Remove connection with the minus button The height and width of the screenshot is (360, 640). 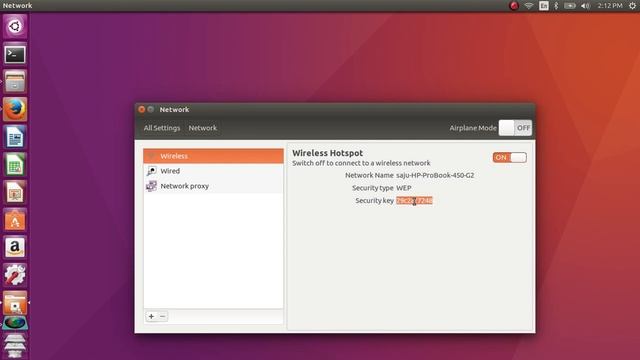[x=162, y=316]
